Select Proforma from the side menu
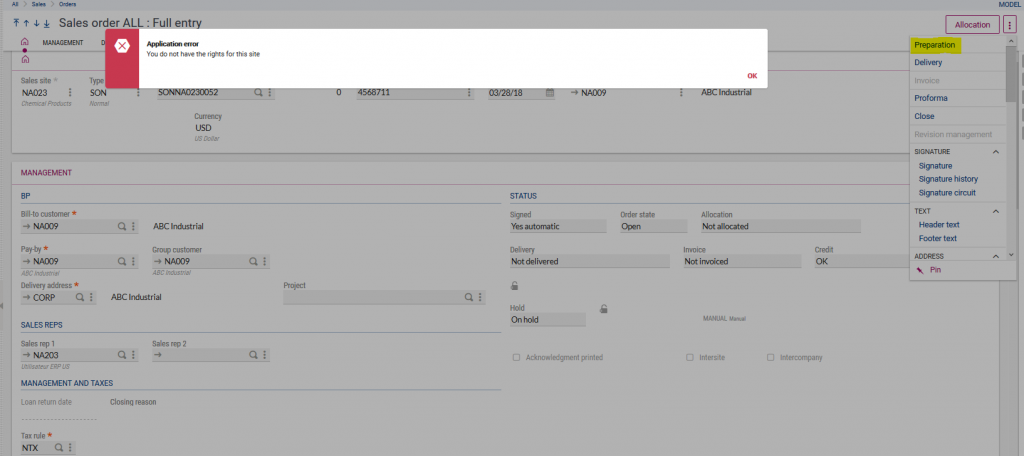The width and height of the screenshot is (1024, 456). pyautogui.click(x=931, y=98)
